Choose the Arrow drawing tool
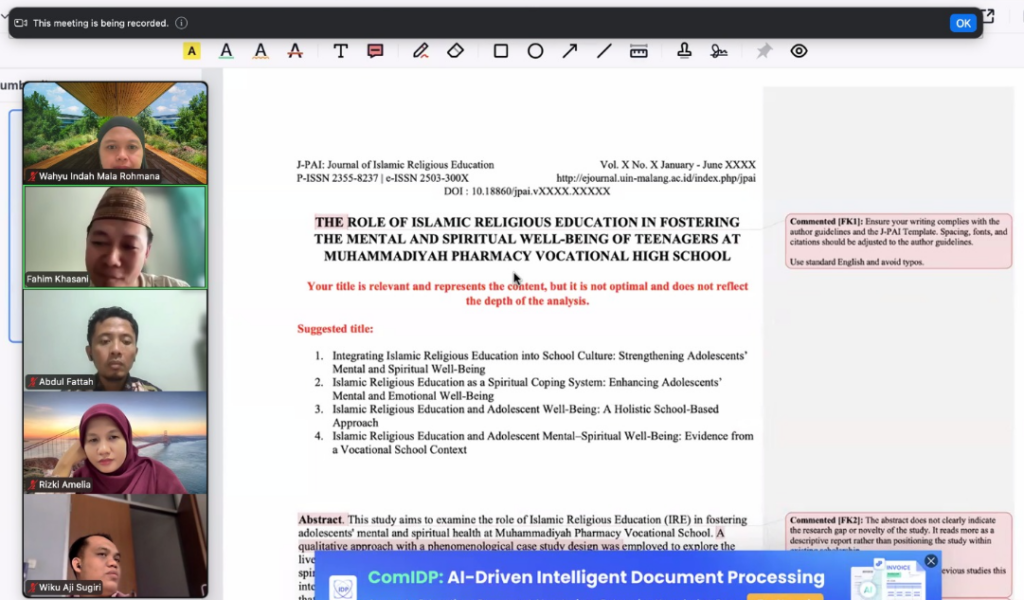Image resolution: width=1024 pixels, height=600 pixels. [569, 51]
